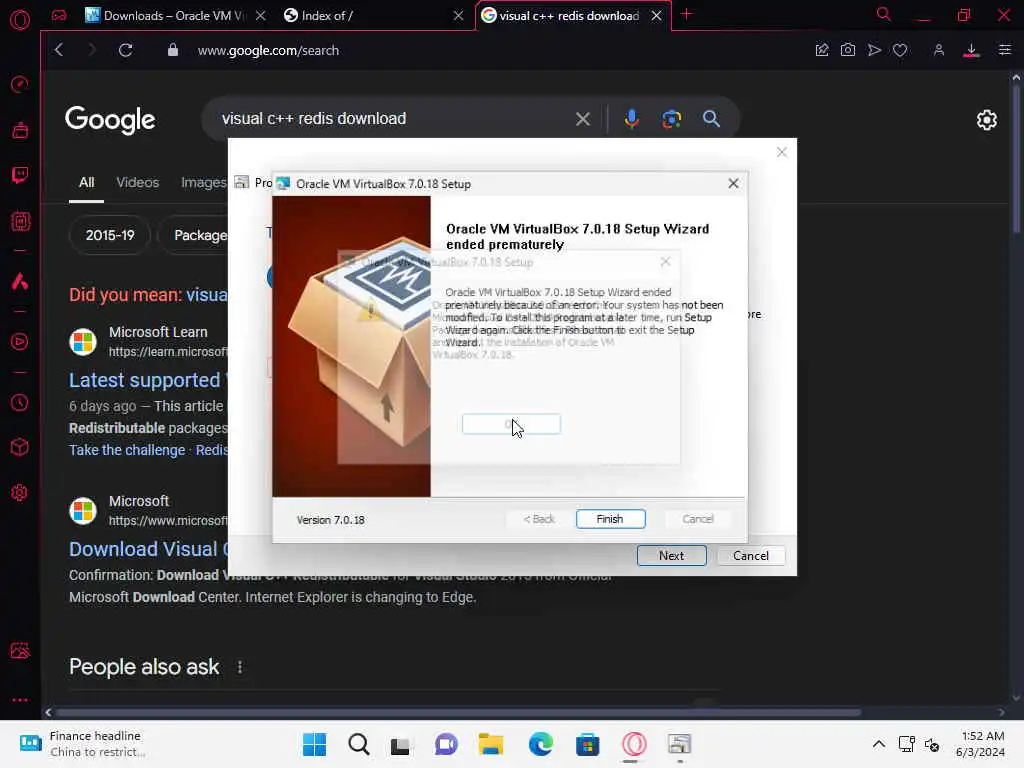Open the sidebar player icon
The image size is (1024, 768).
pos(20,342)
